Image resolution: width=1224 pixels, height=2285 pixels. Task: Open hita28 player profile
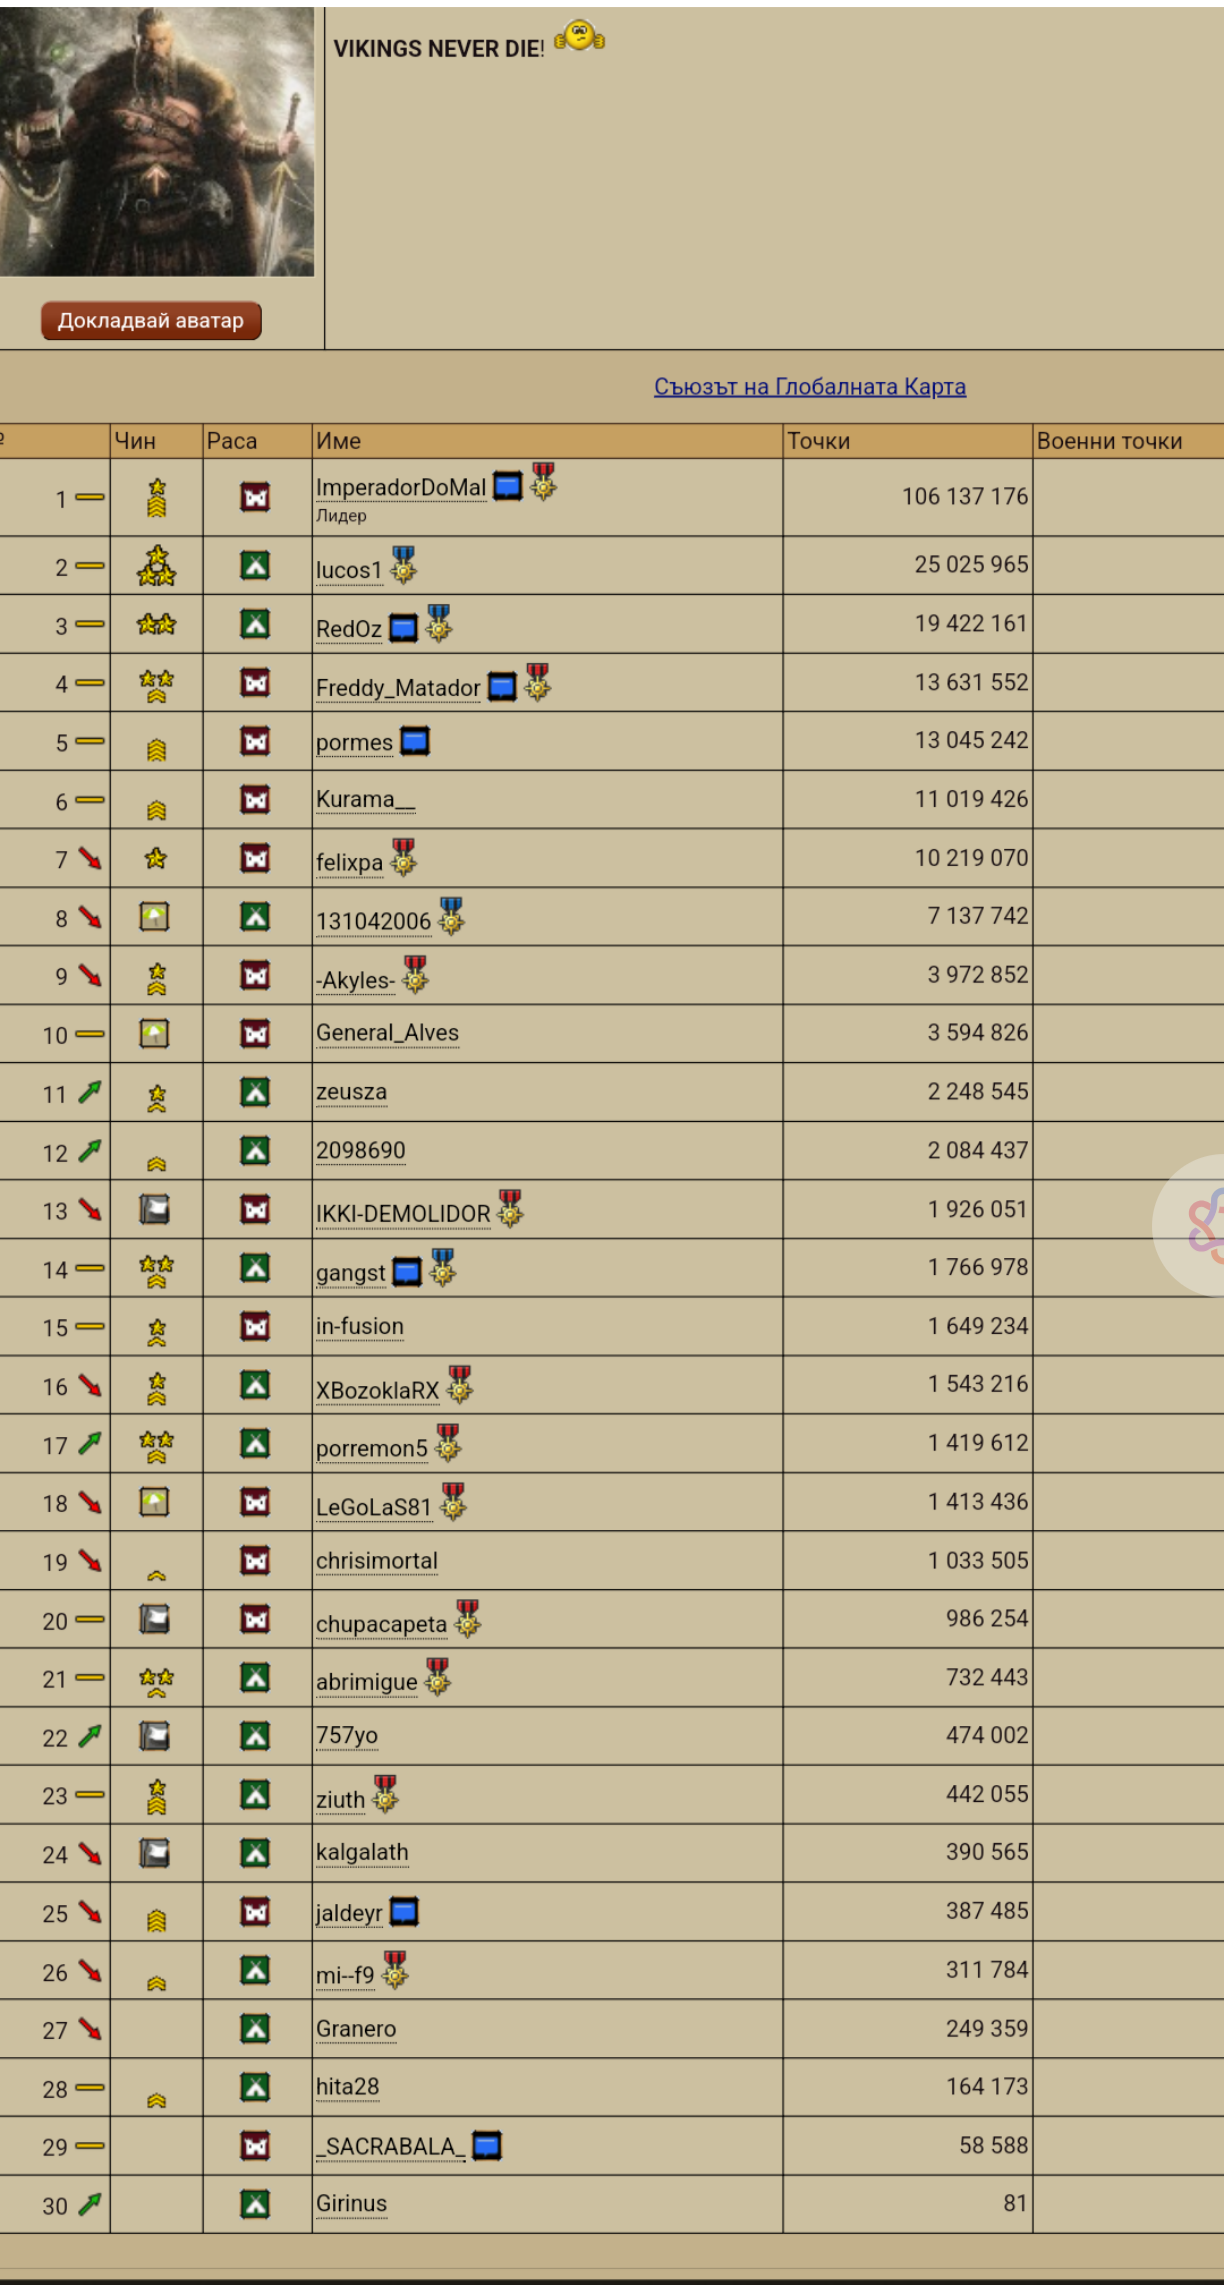click(347, 2087)
